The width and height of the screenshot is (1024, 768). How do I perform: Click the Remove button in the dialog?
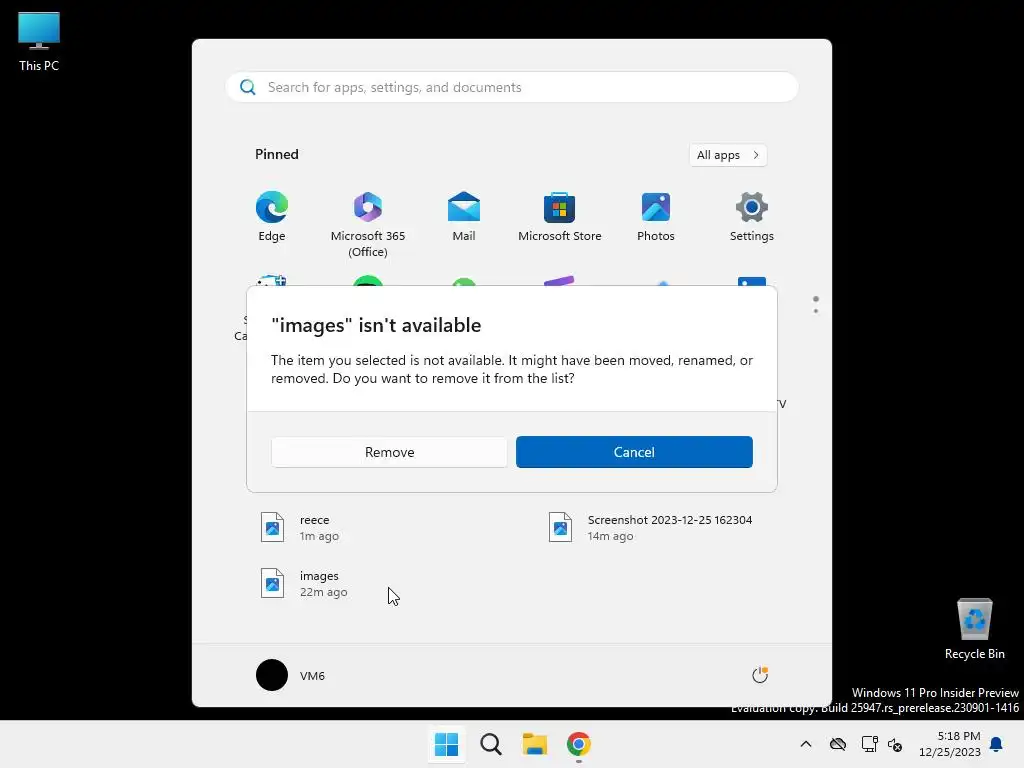coord(389,452)
